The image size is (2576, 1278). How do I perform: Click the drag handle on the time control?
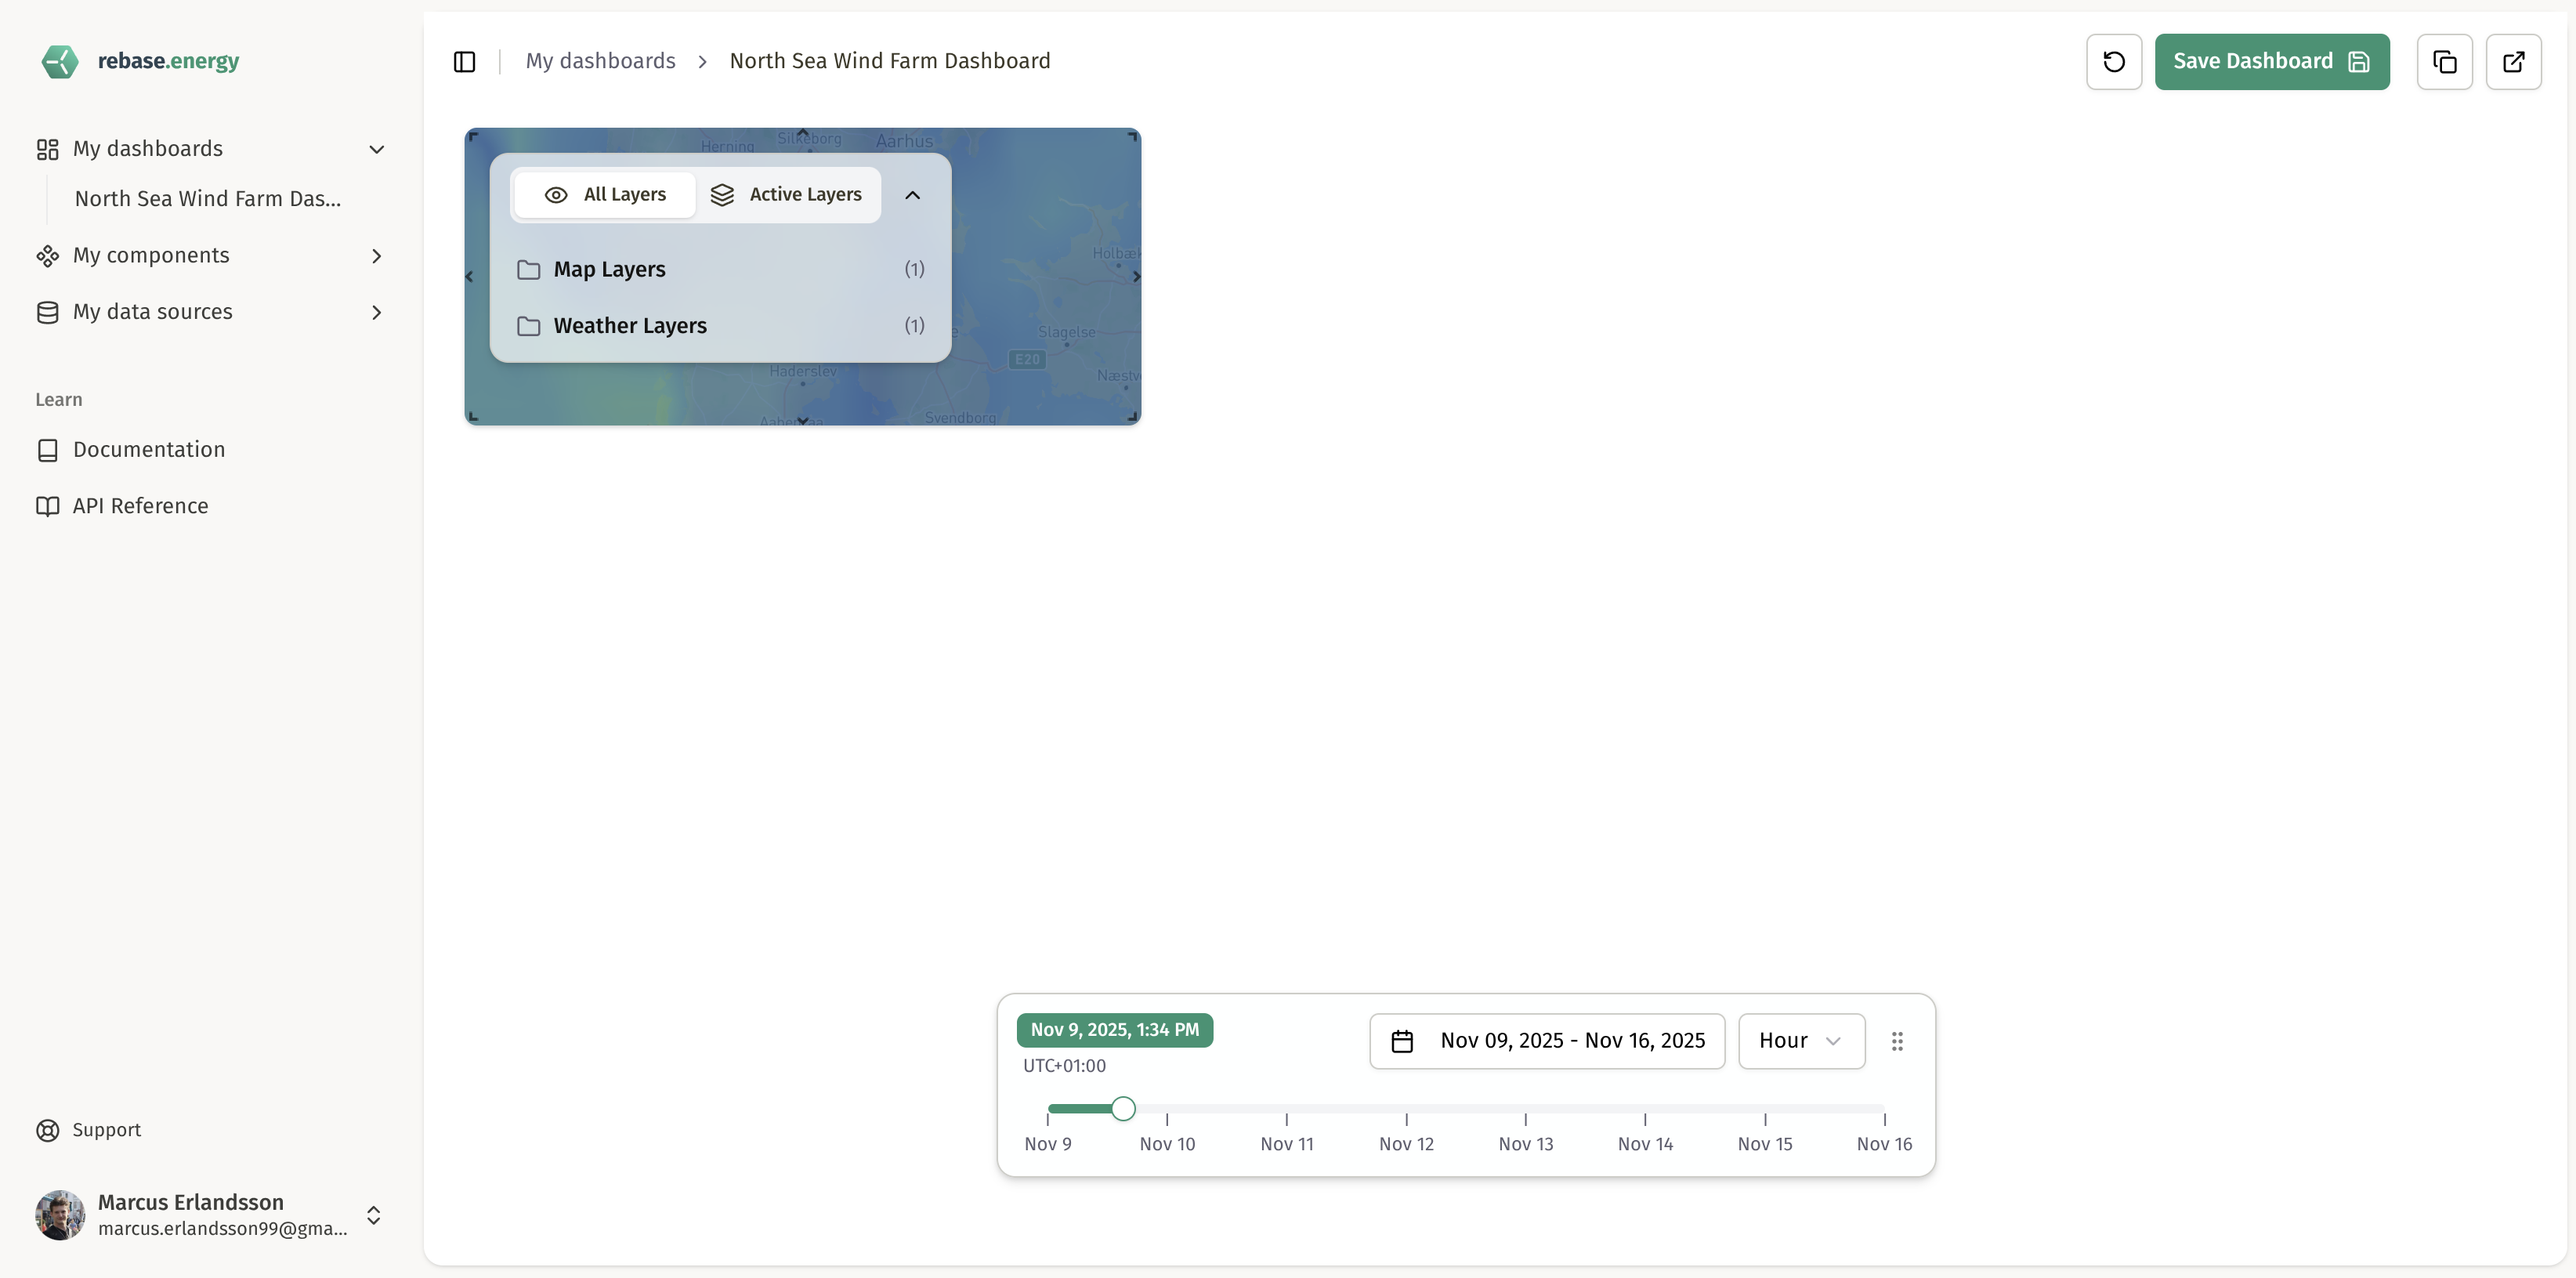click(1897, 1040)
